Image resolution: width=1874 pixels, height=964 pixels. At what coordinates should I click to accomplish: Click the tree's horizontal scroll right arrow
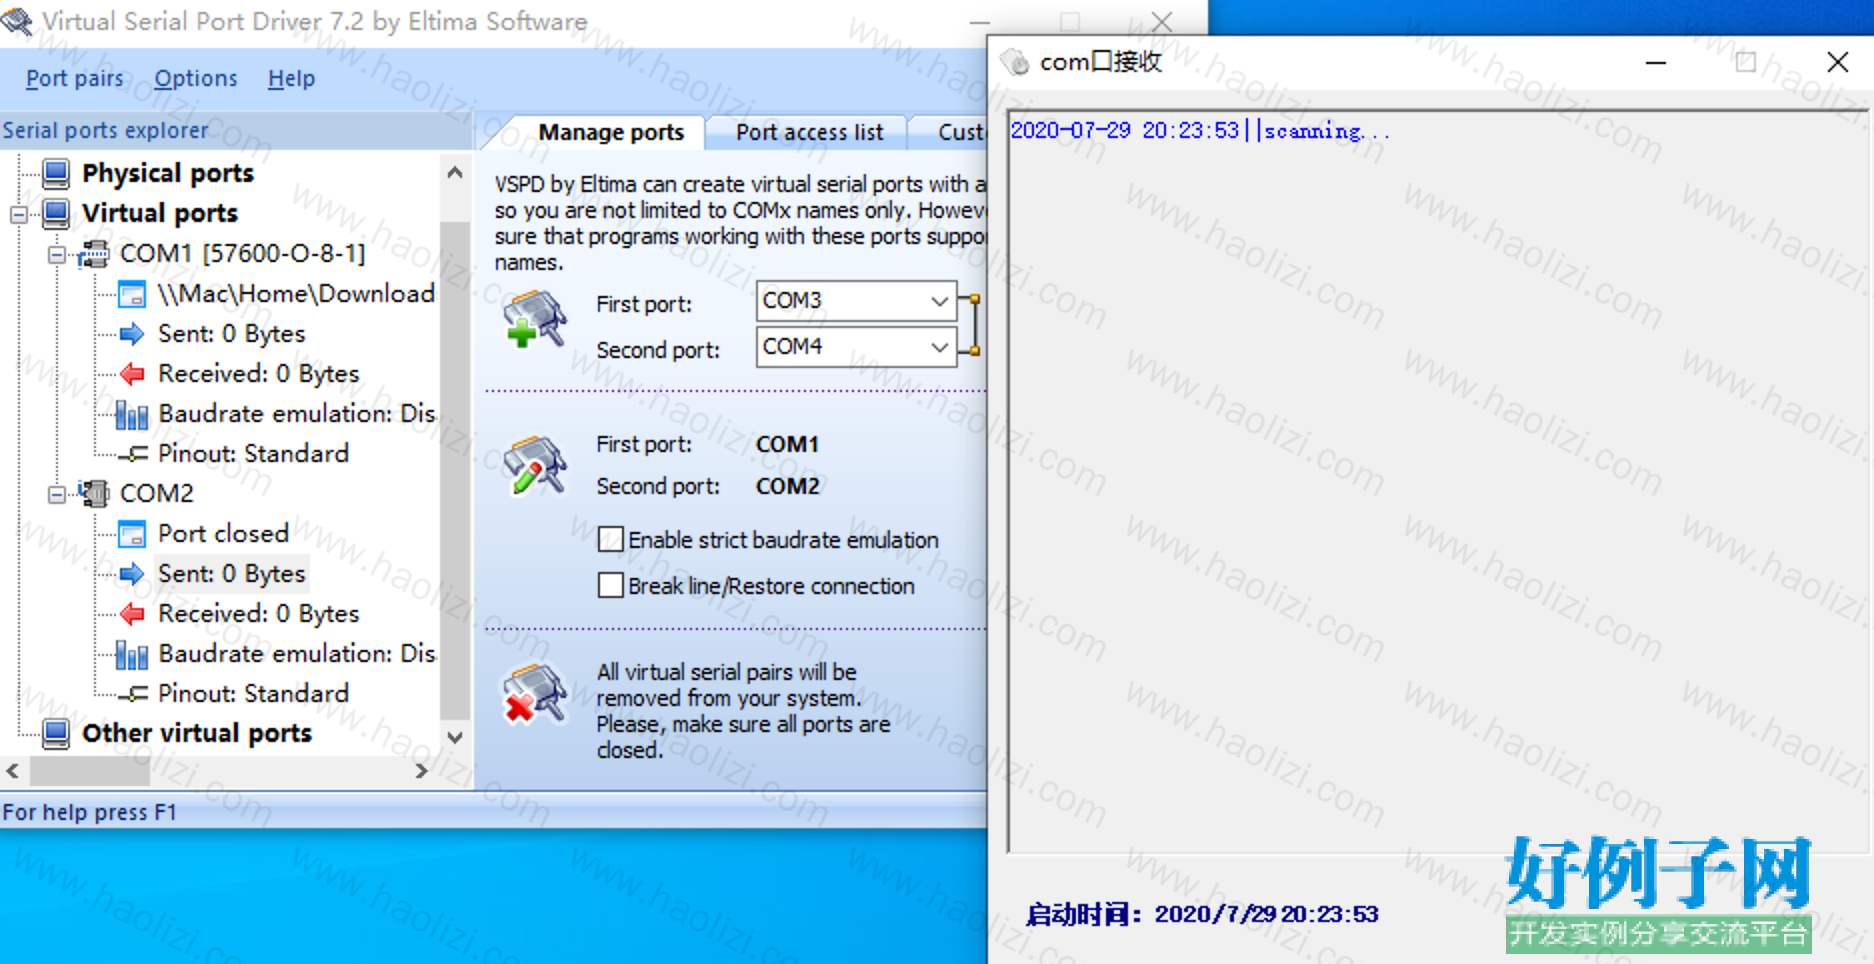point(421,771)
